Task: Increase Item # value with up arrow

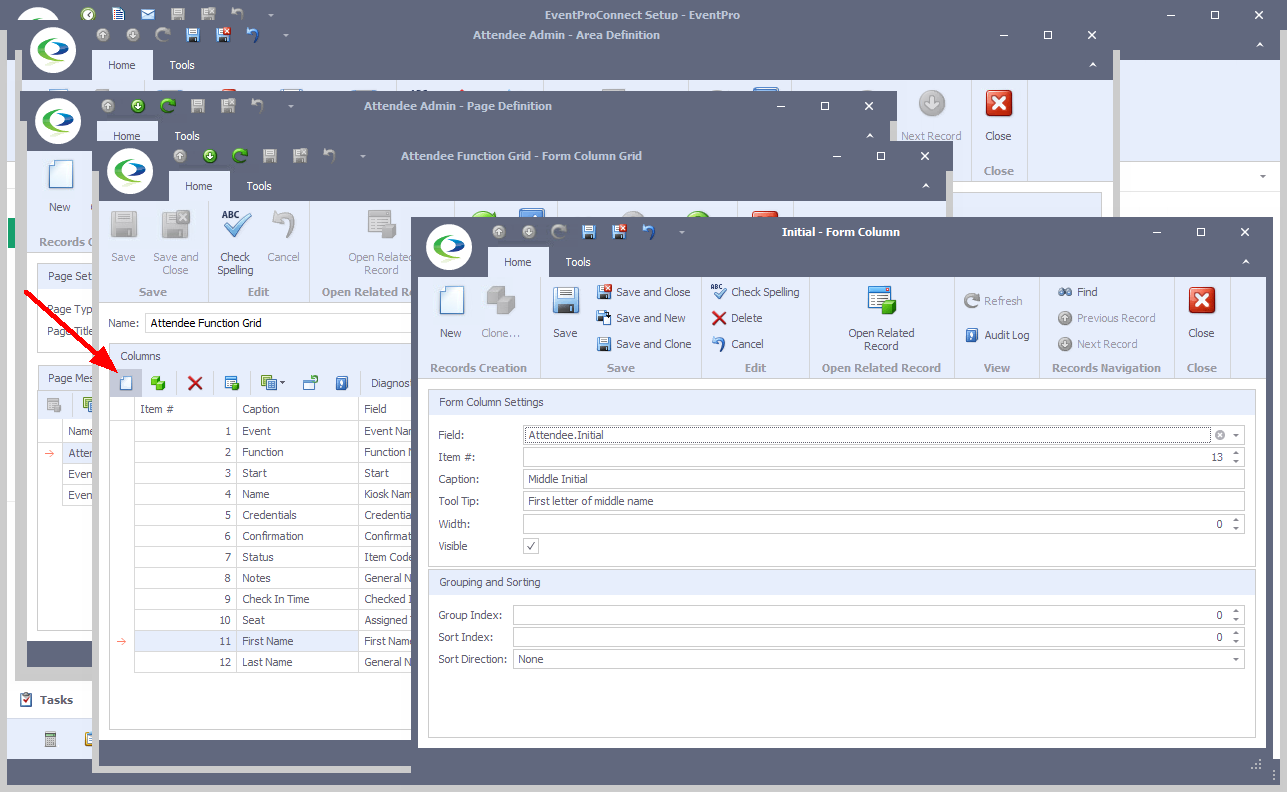Action: tap(1237, 452)
